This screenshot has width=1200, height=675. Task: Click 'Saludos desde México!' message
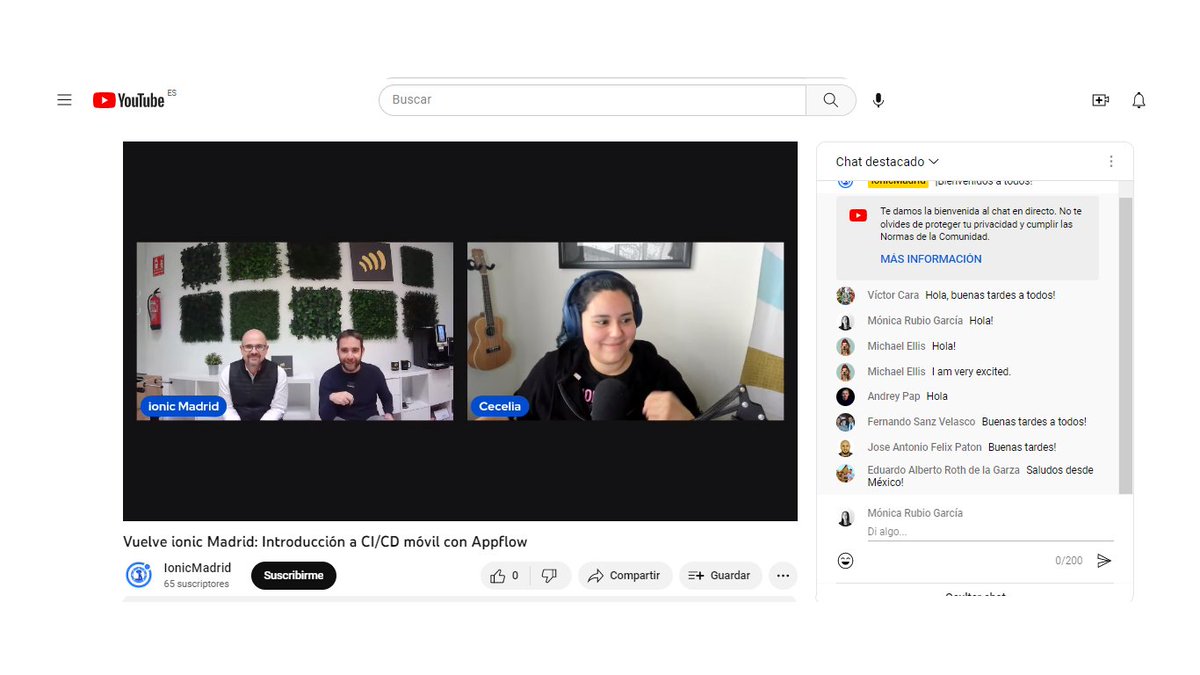(x=980, y=477)
